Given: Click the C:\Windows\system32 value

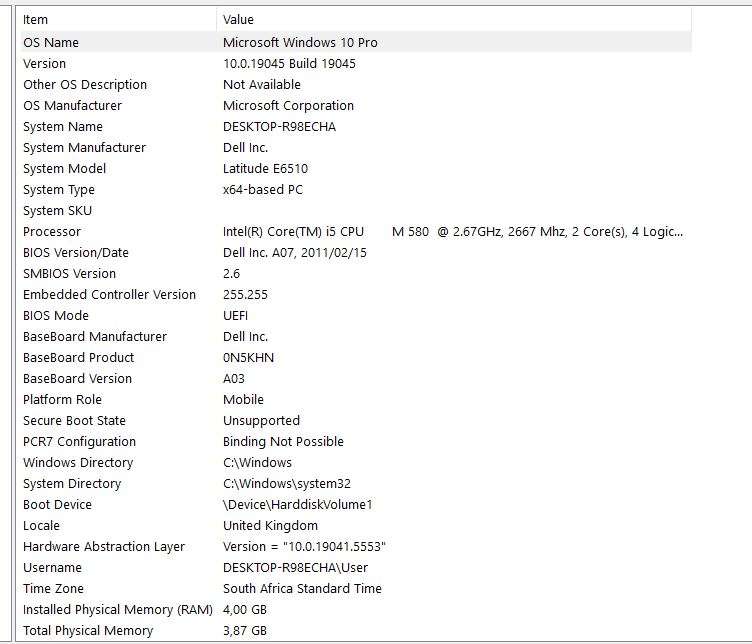Looking at the screenshot, I should click(x=287, y=484).
